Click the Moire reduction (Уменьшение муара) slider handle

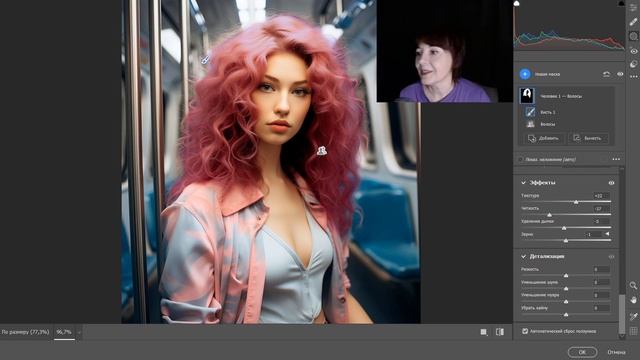pyautogui.click(x=566, y=302)
